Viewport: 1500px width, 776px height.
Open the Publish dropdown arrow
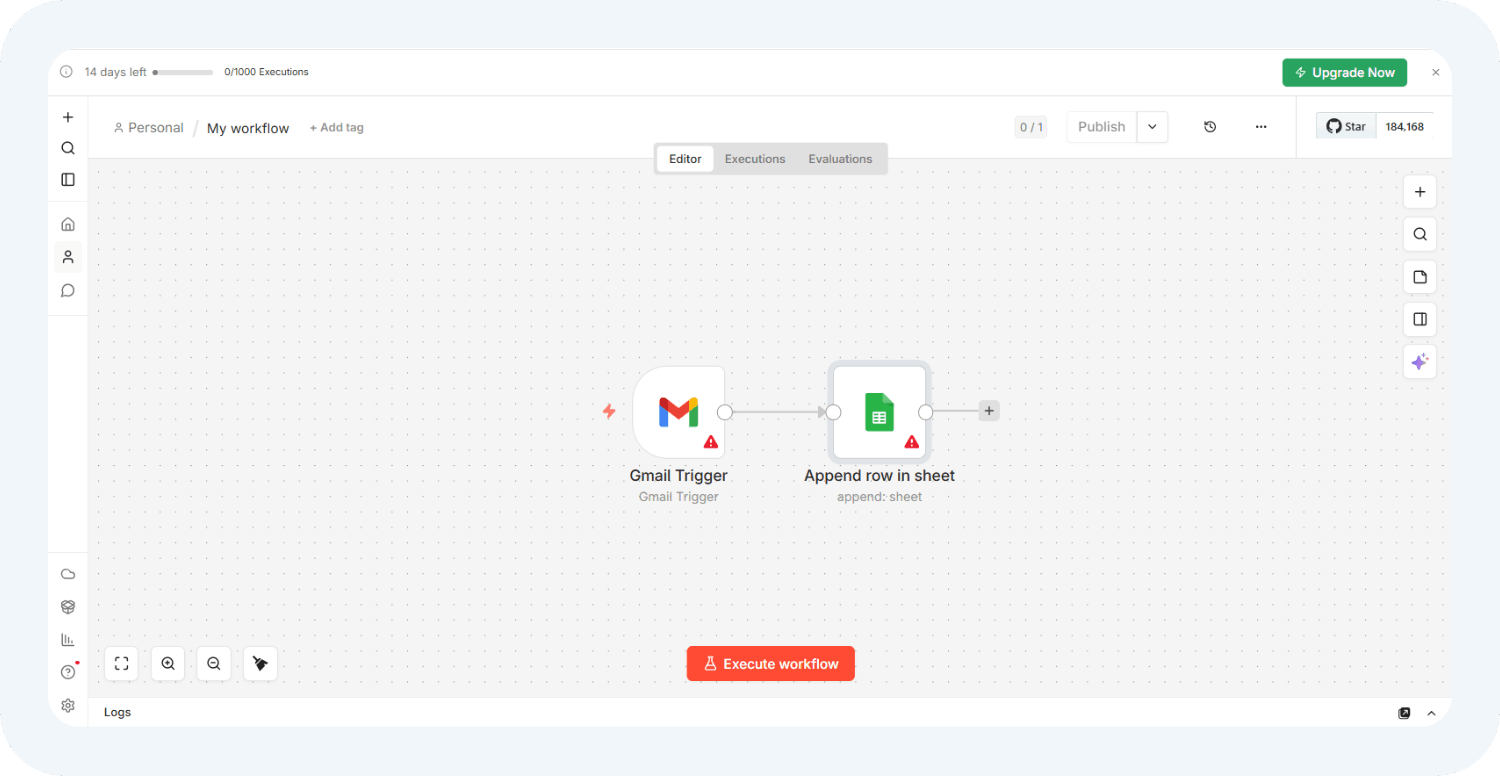pyautogui.click(x=1152, y=127)
